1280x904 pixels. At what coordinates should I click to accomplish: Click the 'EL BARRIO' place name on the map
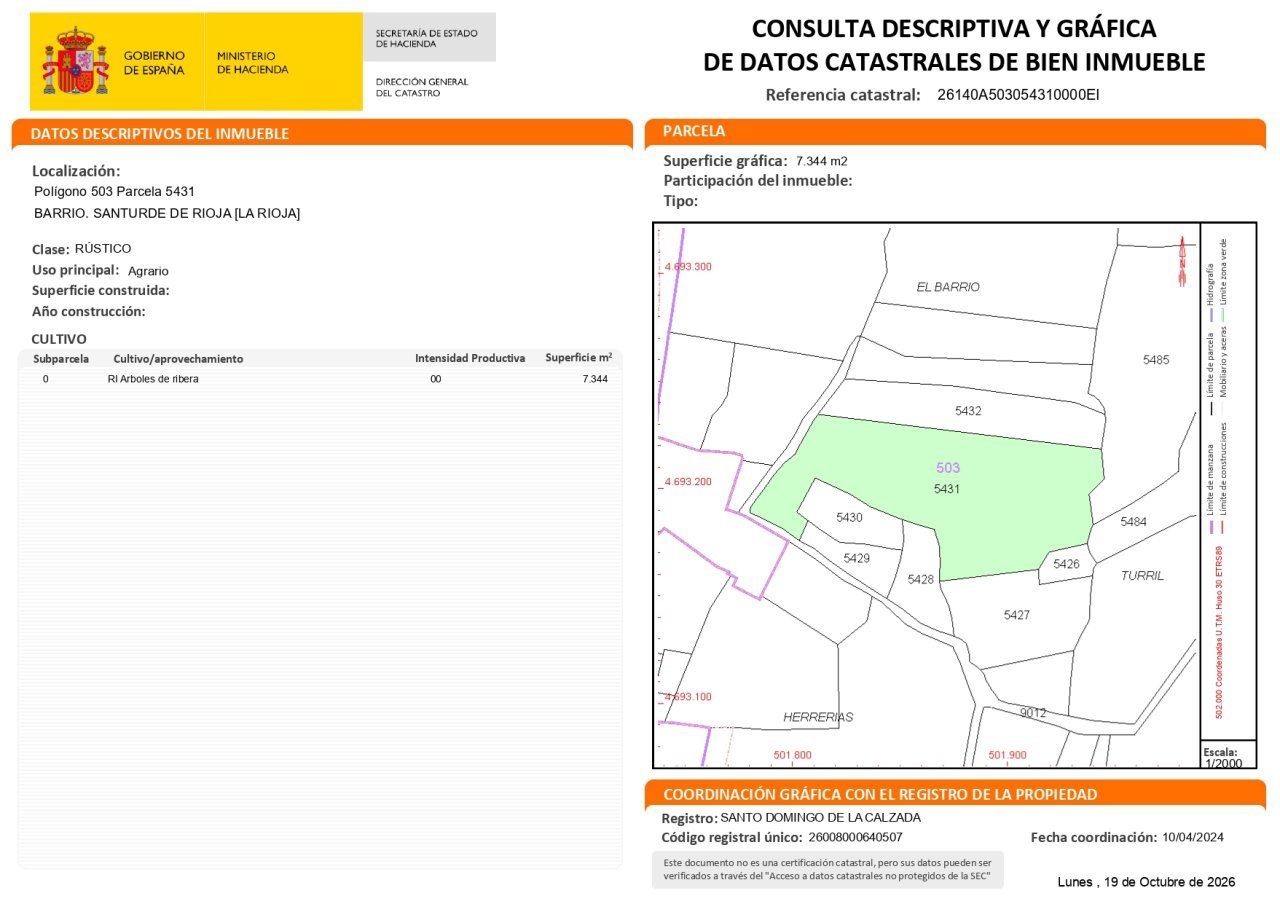(948, 287)
